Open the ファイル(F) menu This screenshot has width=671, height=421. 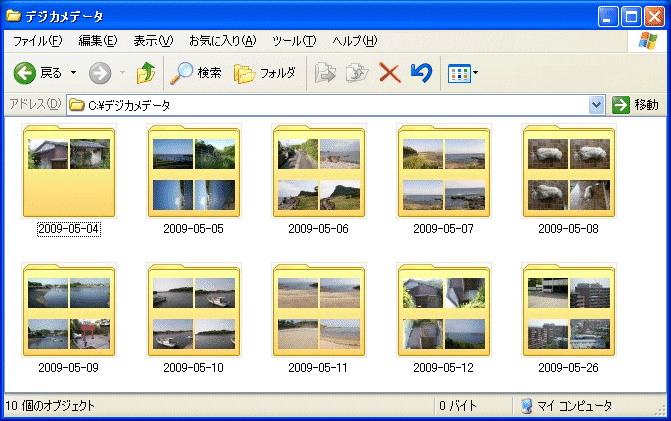pos(38,41)
